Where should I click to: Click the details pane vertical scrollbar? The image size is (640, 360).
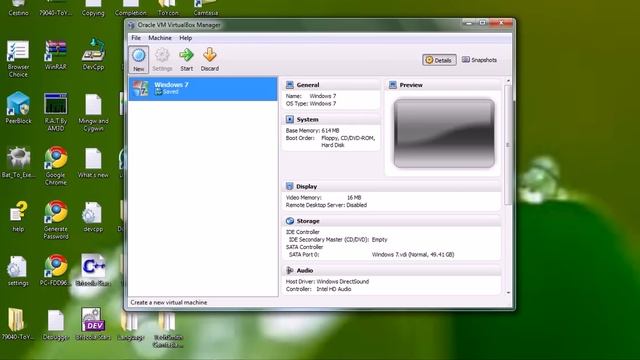[x=508, y=145]
